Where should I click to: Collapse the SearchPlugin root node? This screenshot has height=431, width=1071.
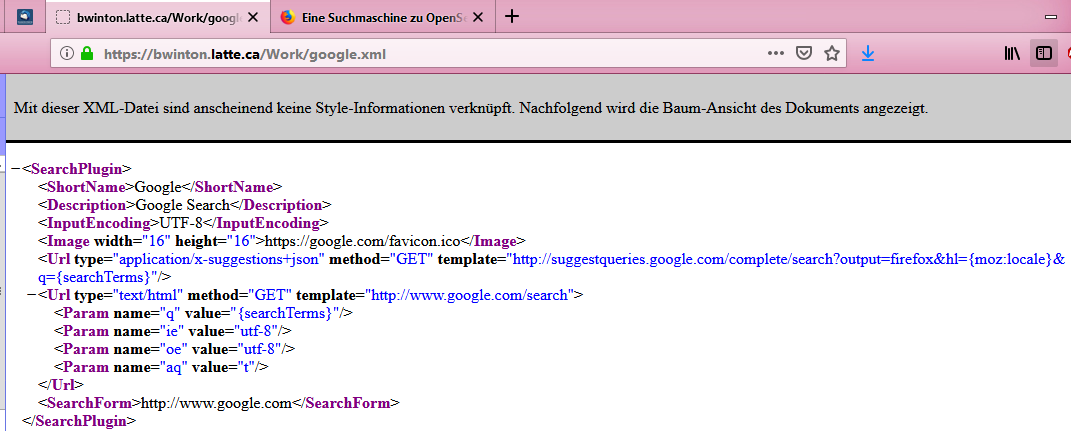(16, 169)
